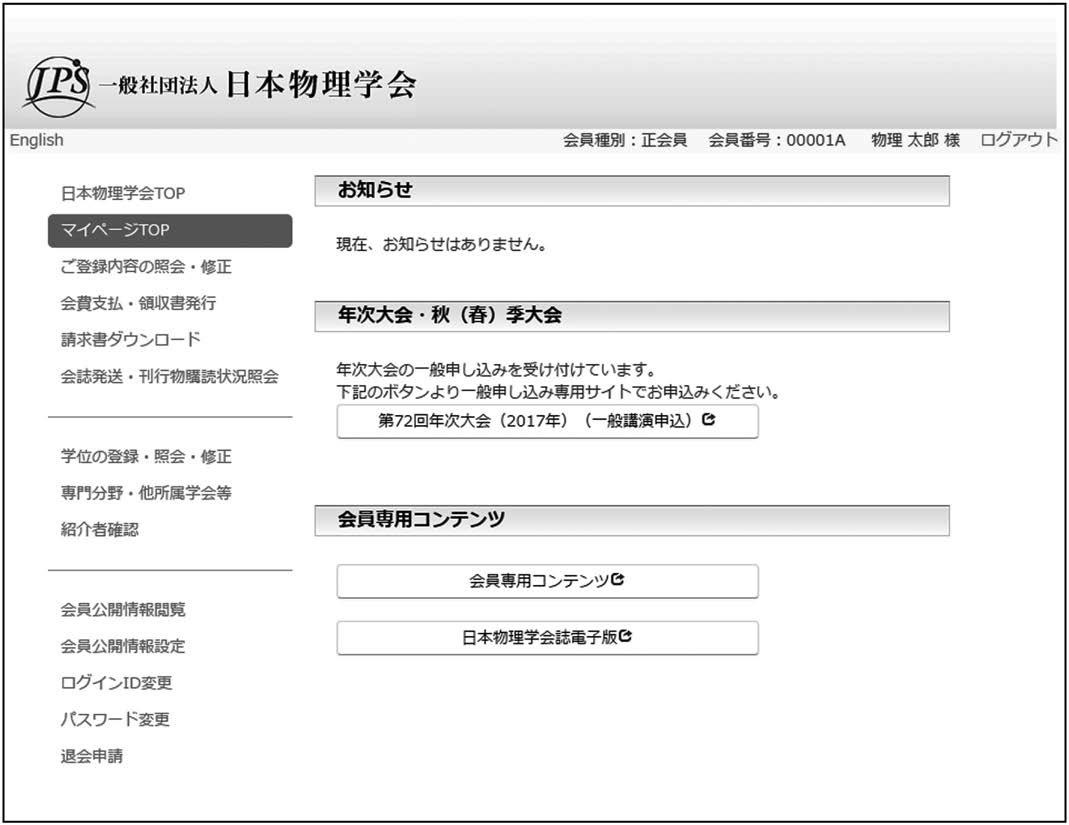Click the お知らせ section header
Screen dimensions: 1069x825
pyautogui.click(x=632, y=191)
